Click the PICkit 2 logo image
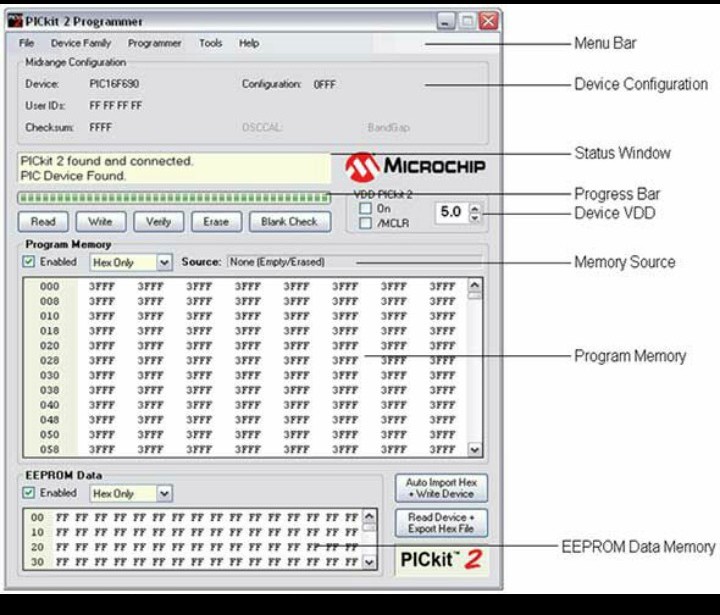720x615 pixels. pyautogui.click(x=442, y=559)
